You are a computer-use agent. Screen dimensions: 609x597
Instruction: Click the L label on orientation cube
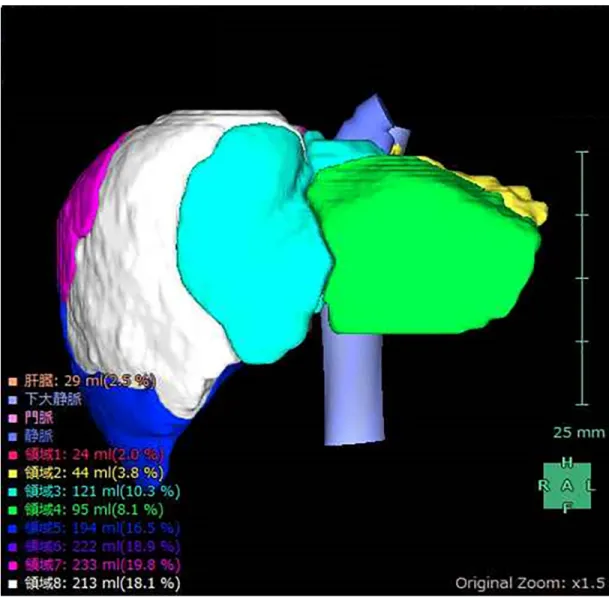click(x=591, y=486)
